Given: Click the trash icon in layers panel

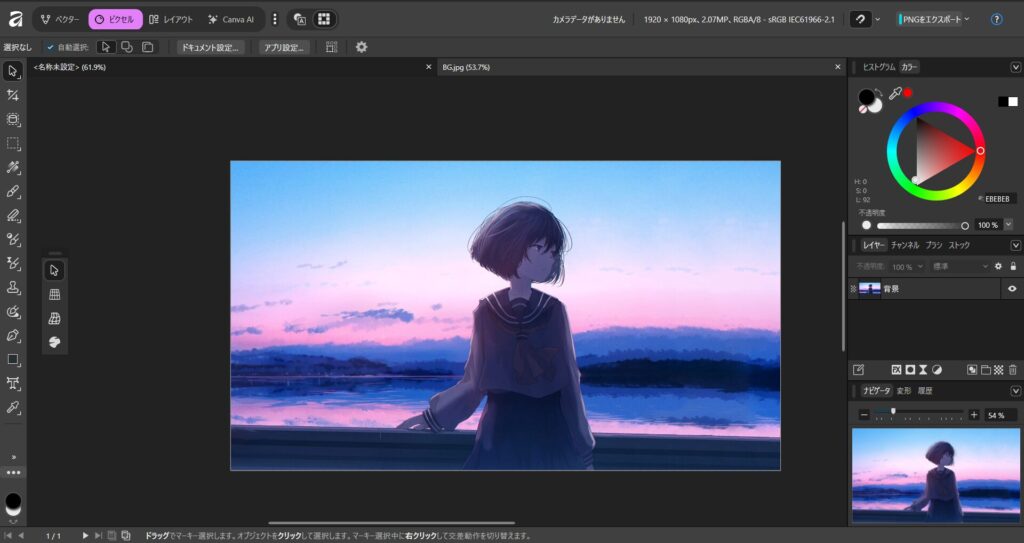Looking at the screenshot, I should [1012, 370].
